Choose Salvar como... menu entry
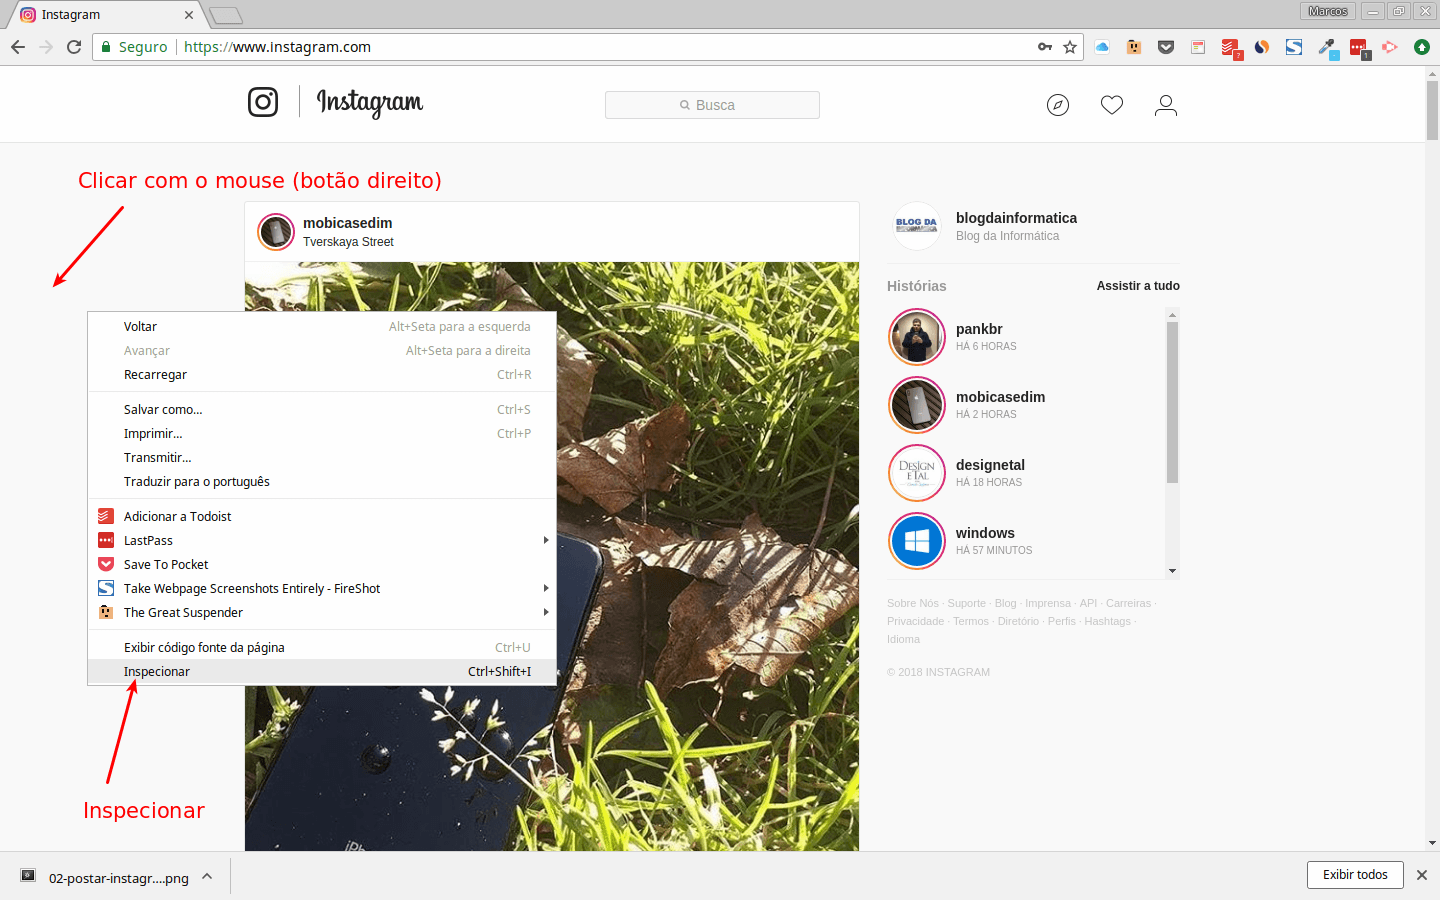The width and height of the screenshot is (1440, 900). [322, 410]
